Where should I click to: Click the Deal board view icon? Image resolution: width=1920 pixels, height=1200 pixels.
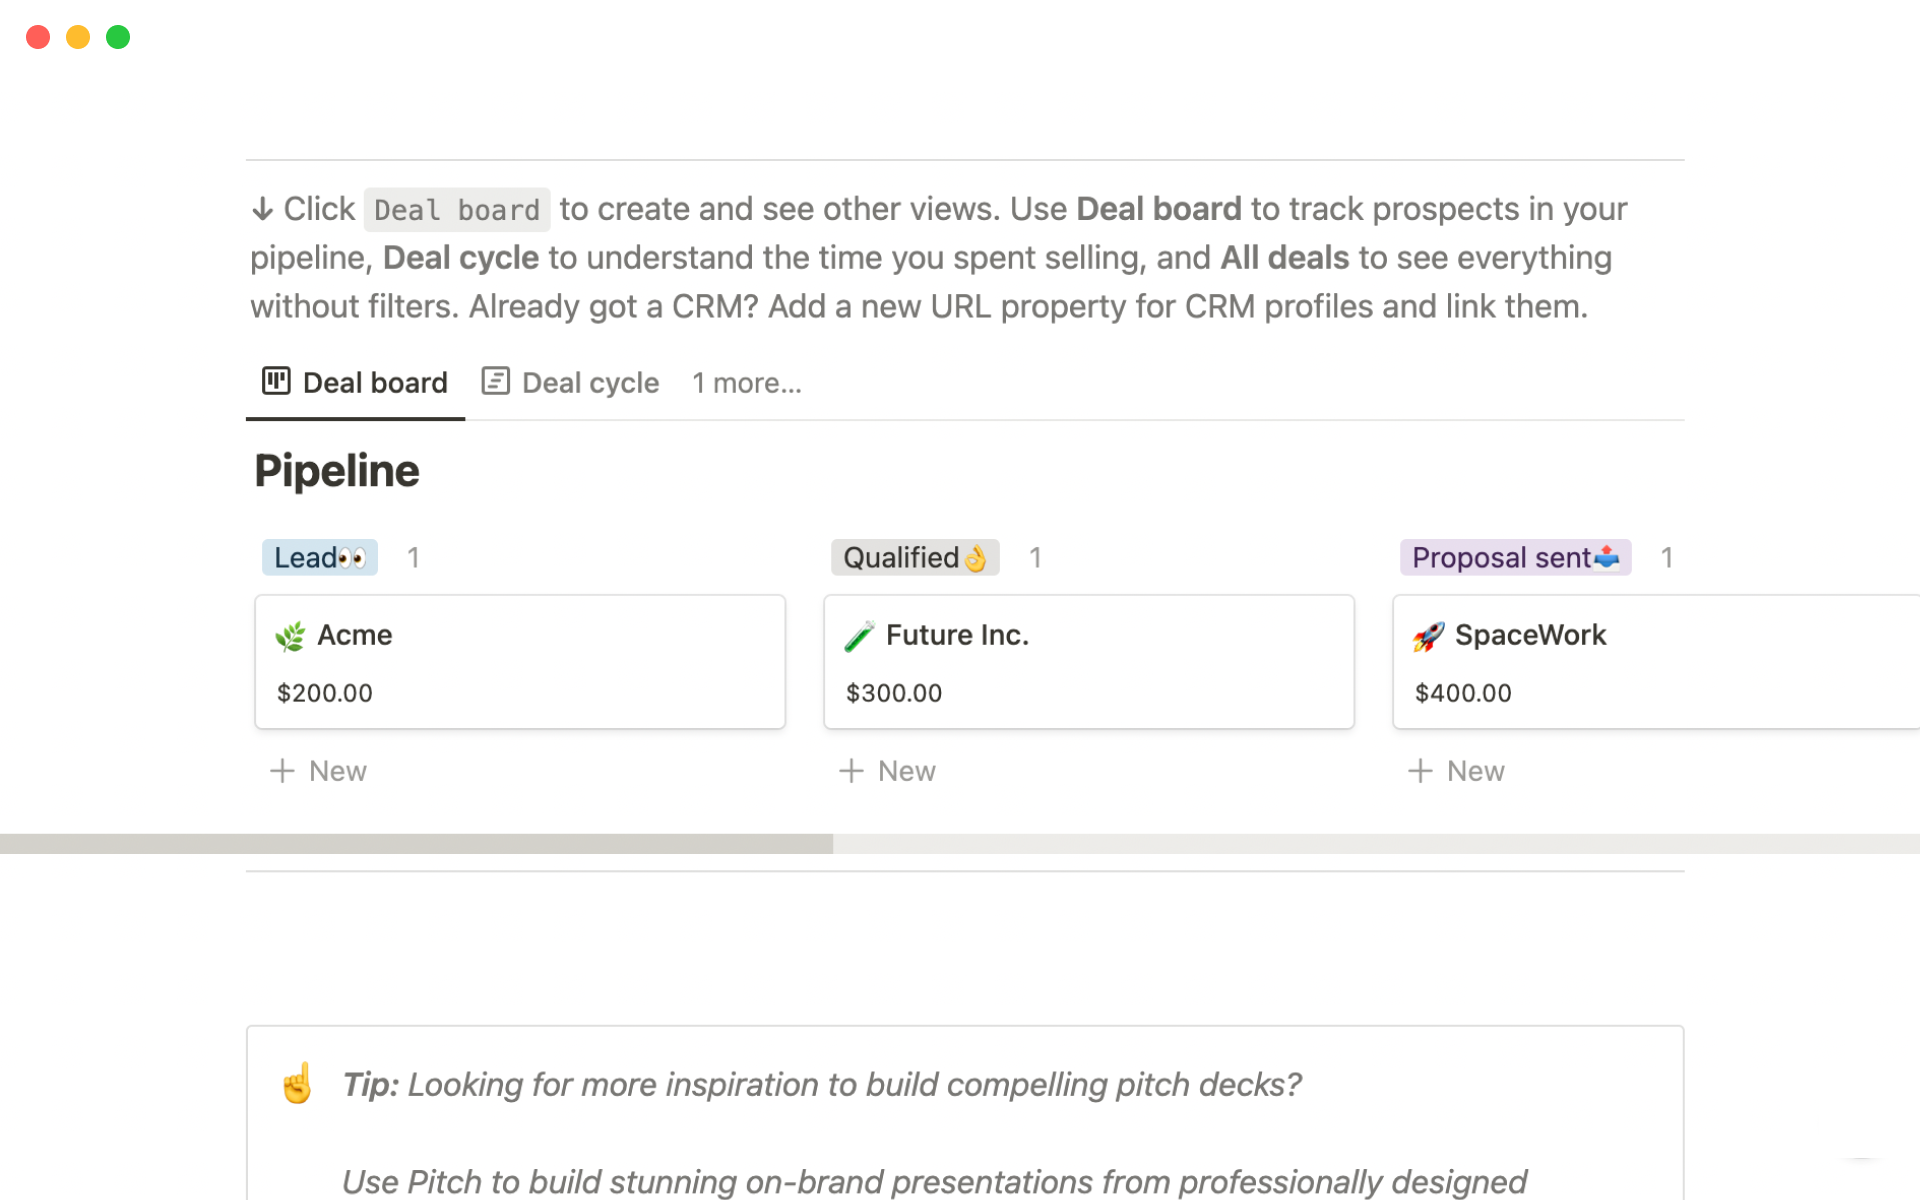click(x=276, y=381)
